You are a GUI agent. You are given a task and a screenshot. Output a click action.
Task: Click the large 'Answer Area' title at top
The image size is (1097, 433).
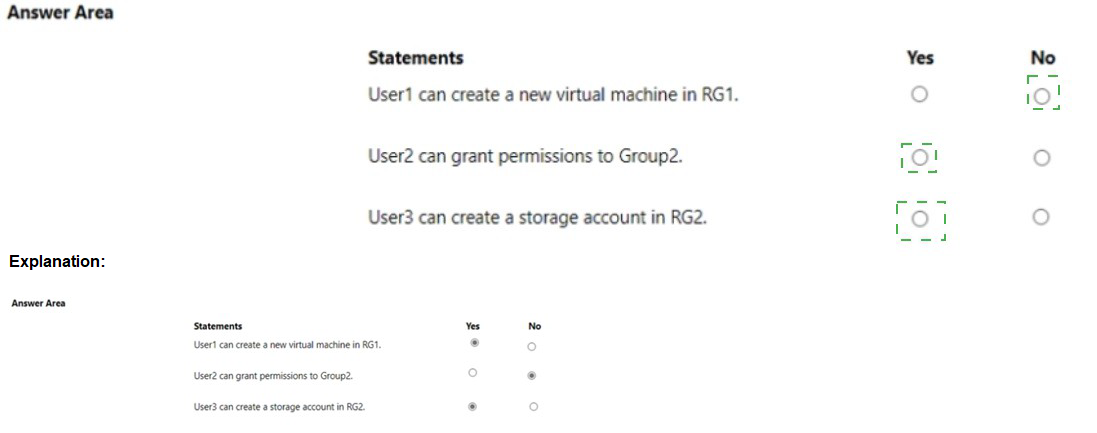click(x=60, y=13)
